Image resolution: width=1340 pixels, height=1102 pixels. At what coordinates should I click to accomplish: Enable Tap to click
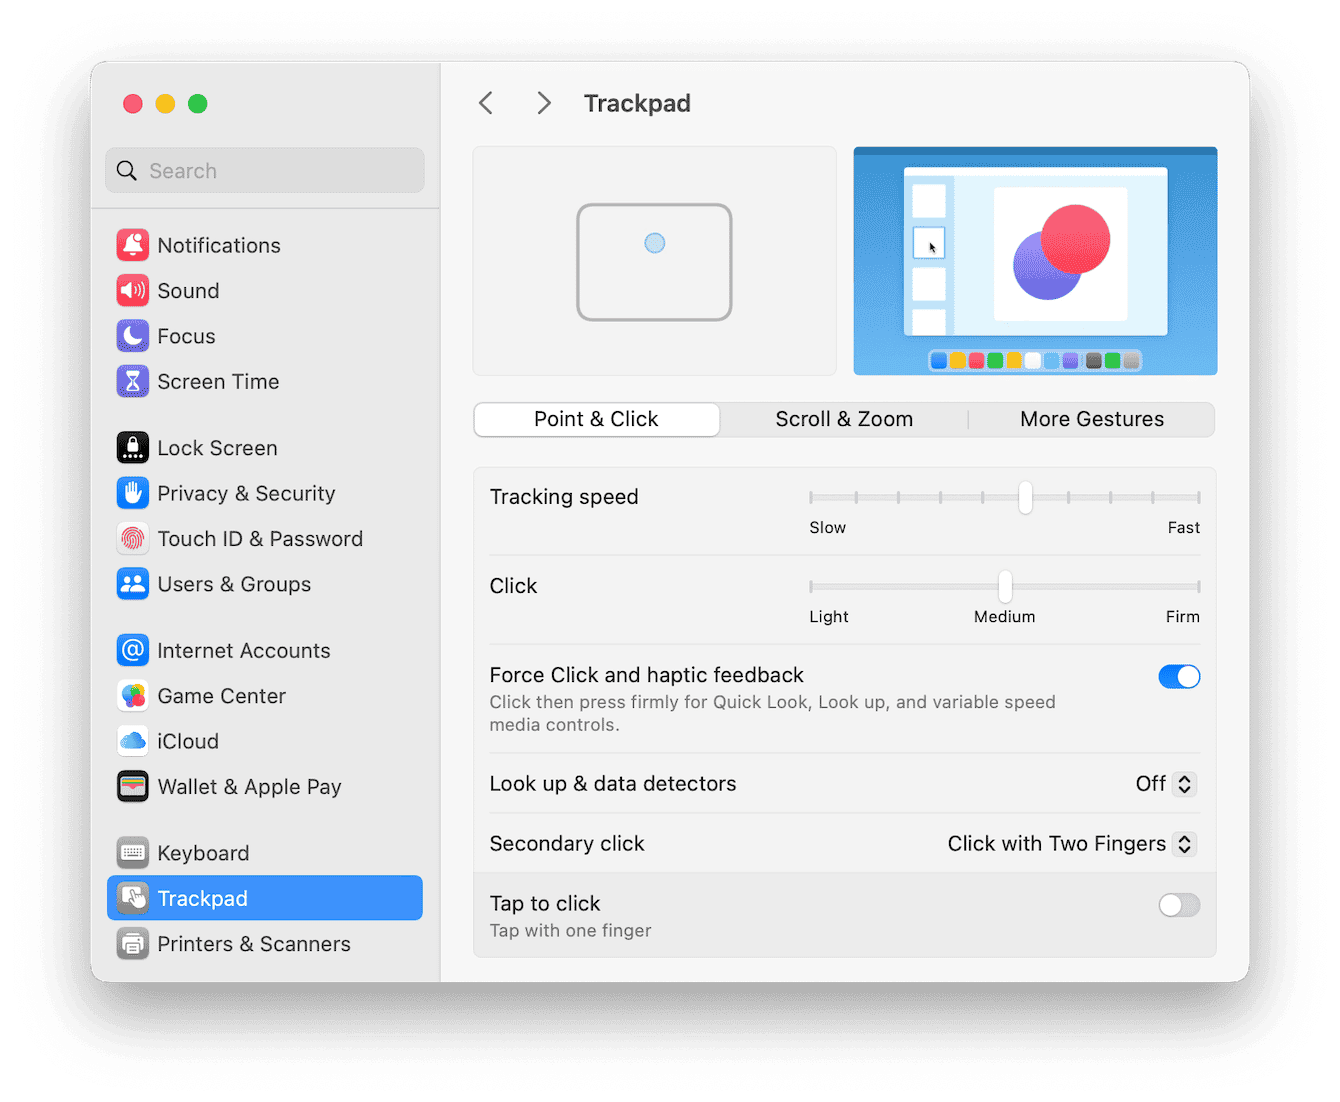[1179, 905]
